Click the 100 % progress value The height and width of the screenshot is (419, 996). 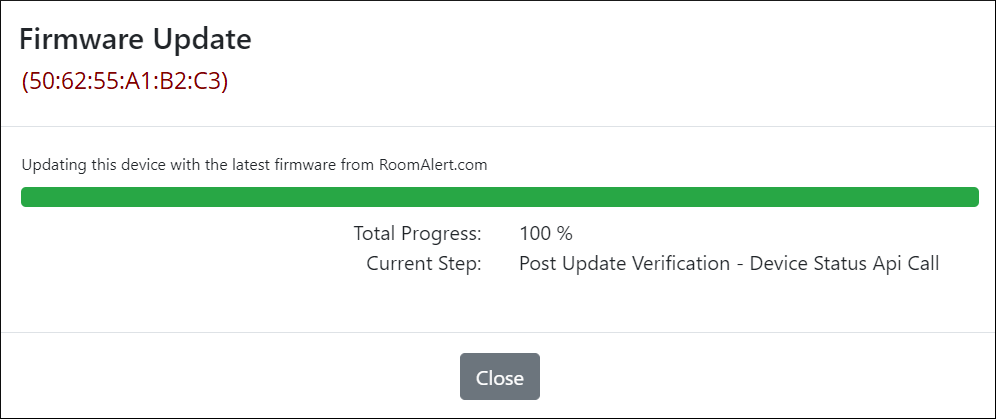[545, 234]
